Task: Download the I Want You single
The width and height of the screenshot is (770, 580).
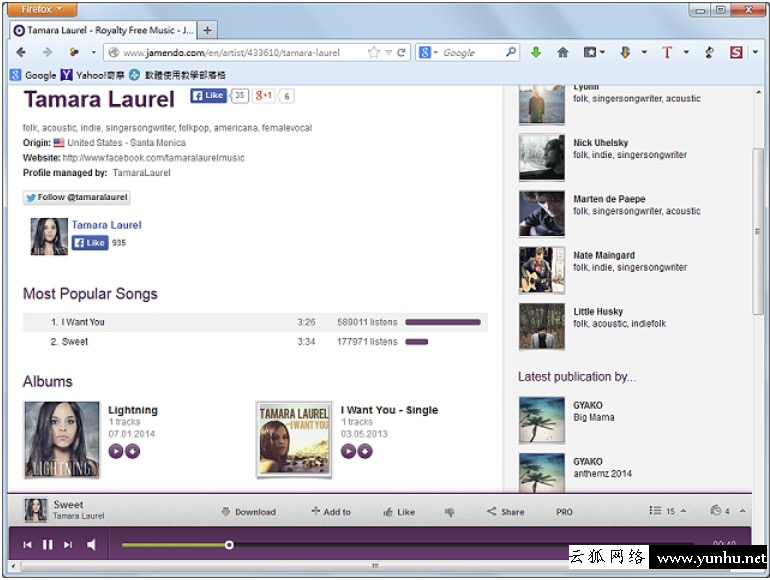Action: pos(365,451)
